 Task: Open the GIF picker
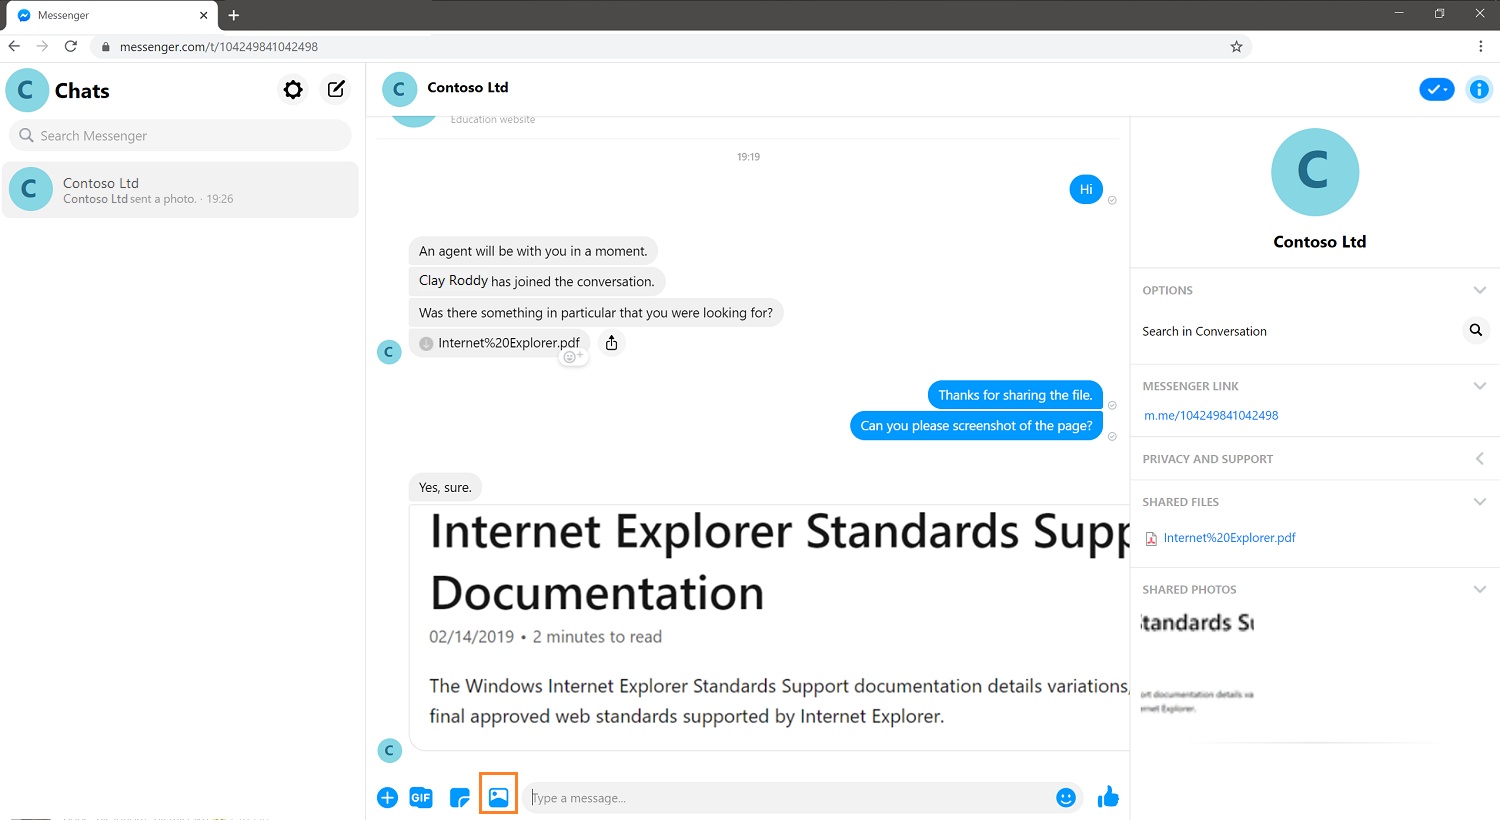421,797
